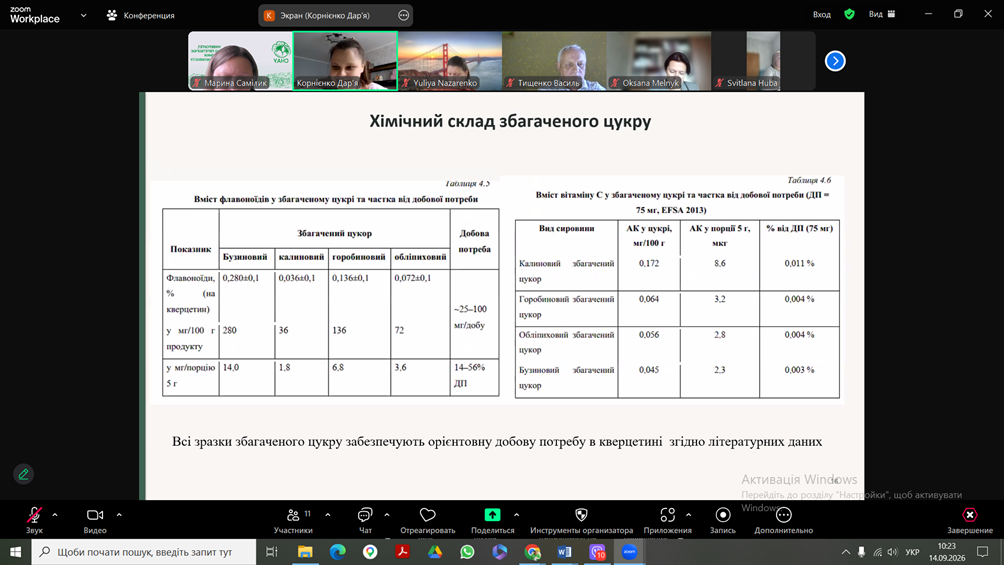
Task: Toggle camera with the Видео button
Action: coord(95,520)
